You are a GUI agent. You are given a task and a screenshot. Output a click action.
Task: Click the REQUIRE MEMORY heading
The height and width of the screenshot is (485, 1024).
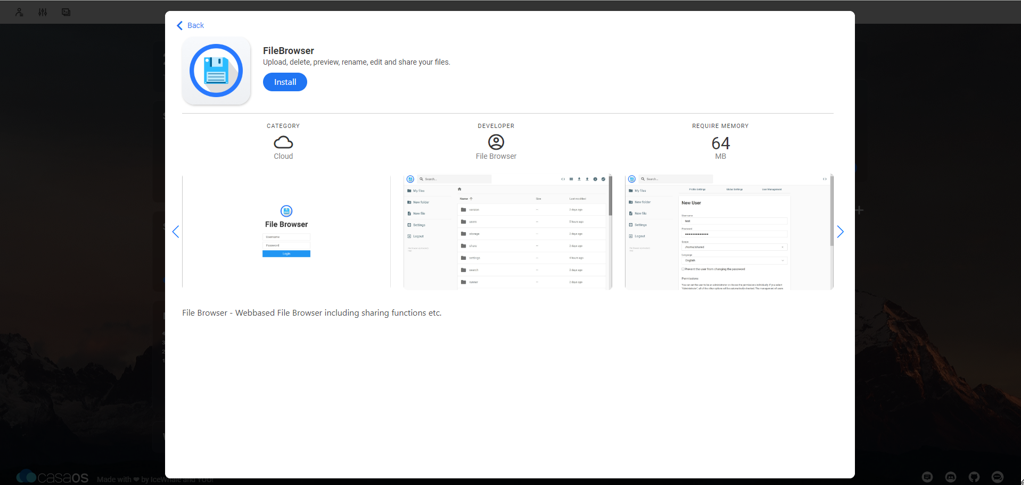[720, 126]
